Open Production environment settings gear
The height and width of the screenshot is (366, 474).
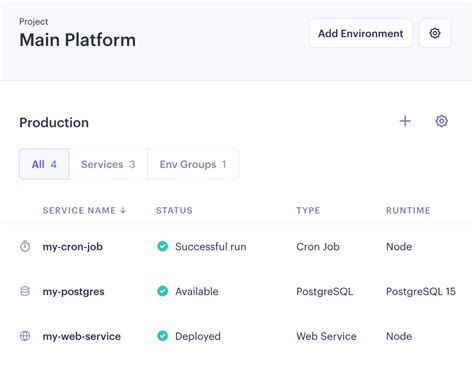point(441,121)
